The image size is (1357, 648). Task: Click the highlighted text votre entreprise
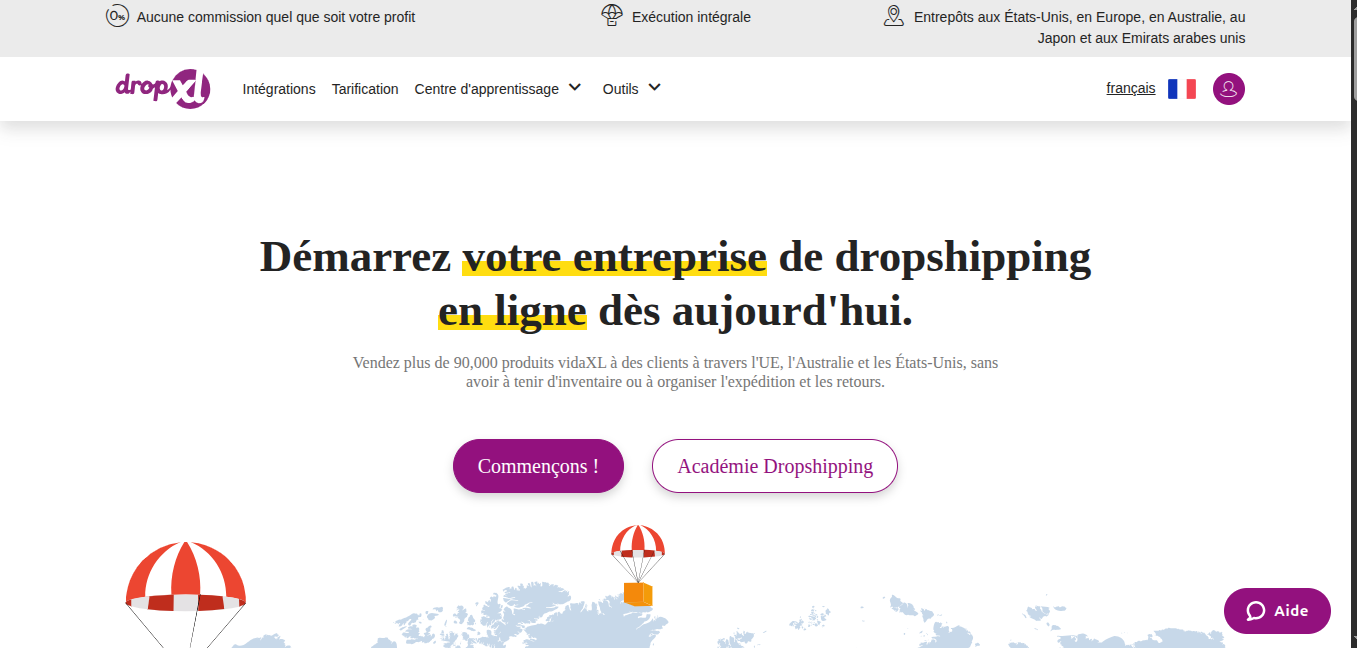click(x=613, y=257)
